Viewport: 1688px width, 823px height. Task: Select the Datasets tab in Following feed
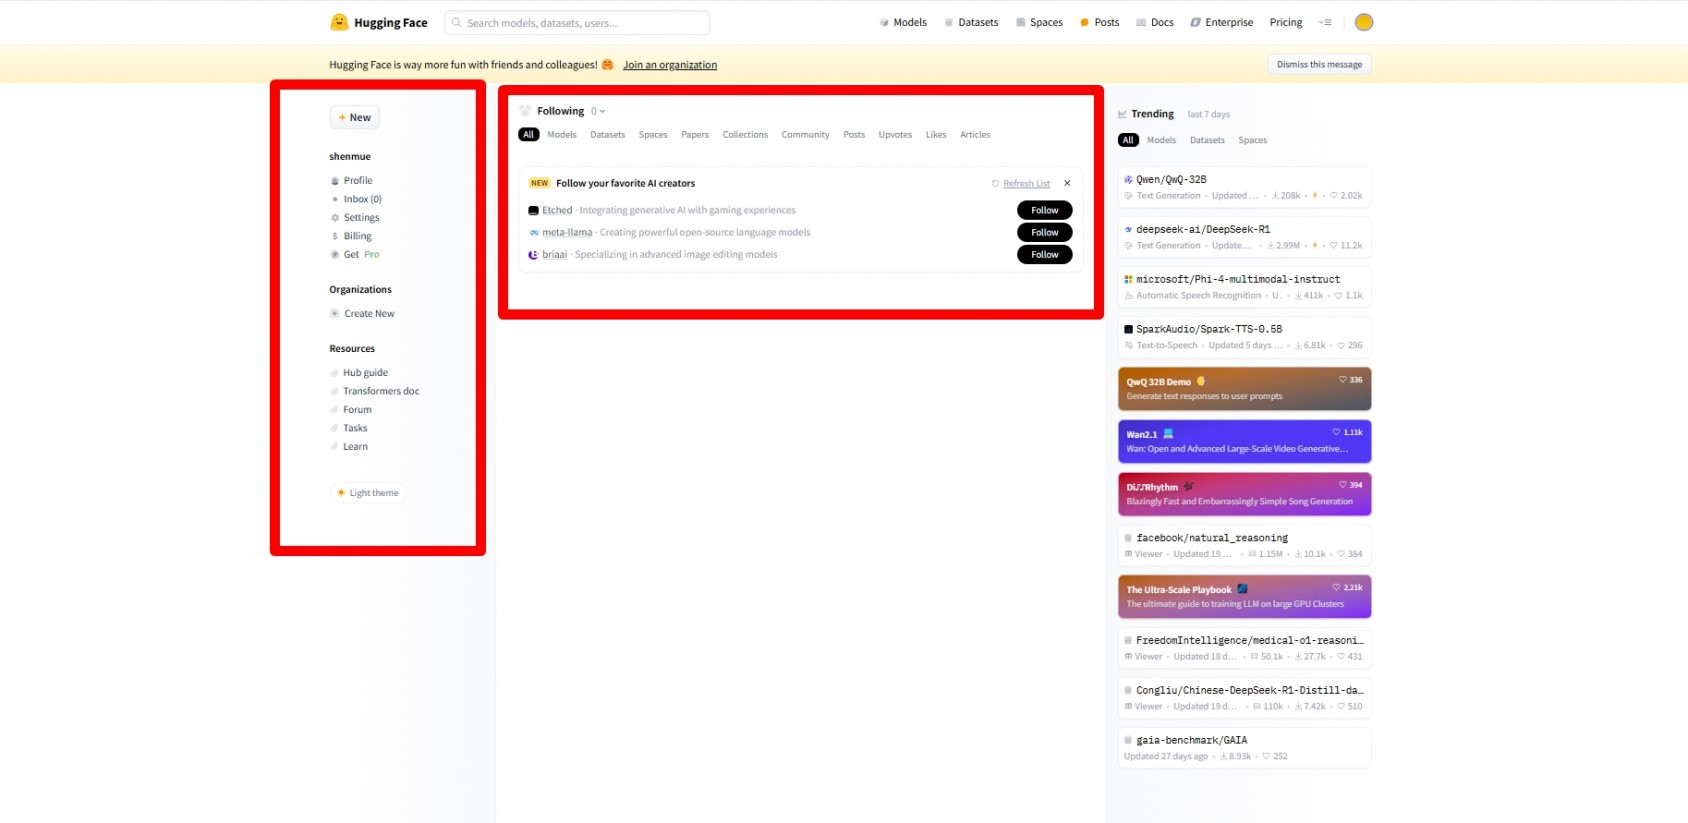pyautogui.click(x=608, y=134)
